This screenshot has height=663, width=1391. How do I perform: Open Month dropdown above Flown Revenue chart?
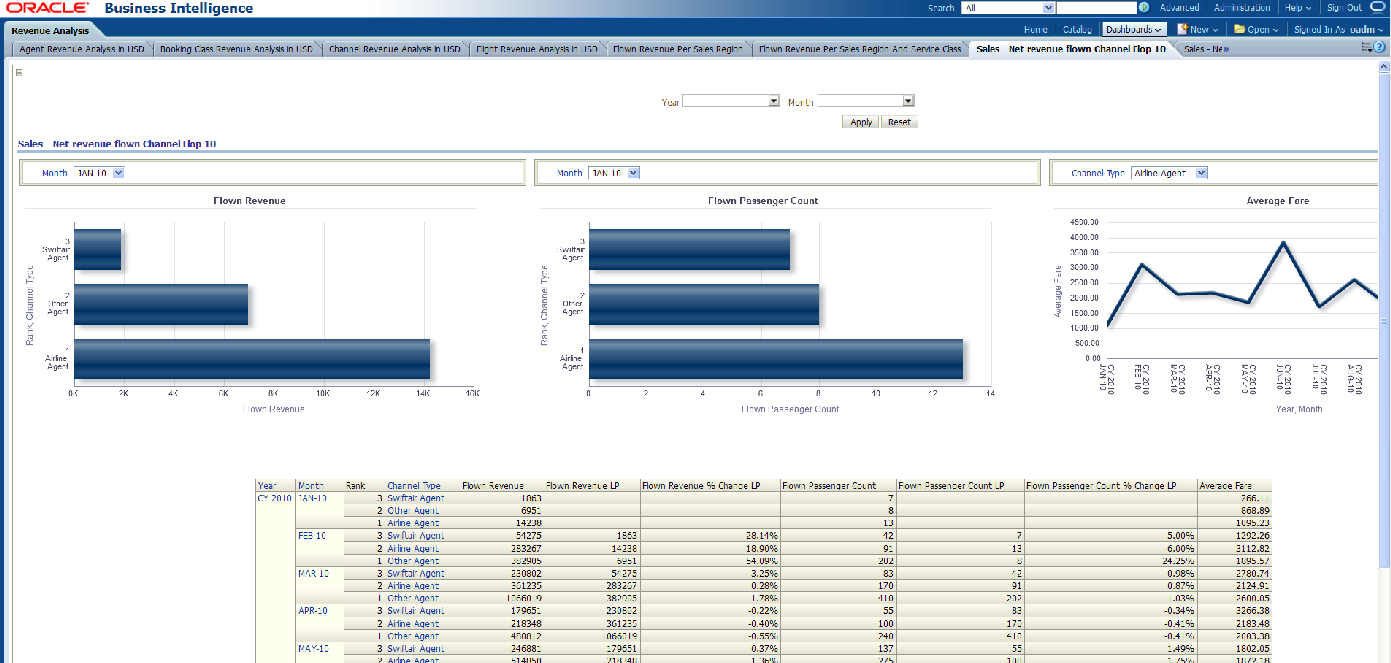coord(118,173)
